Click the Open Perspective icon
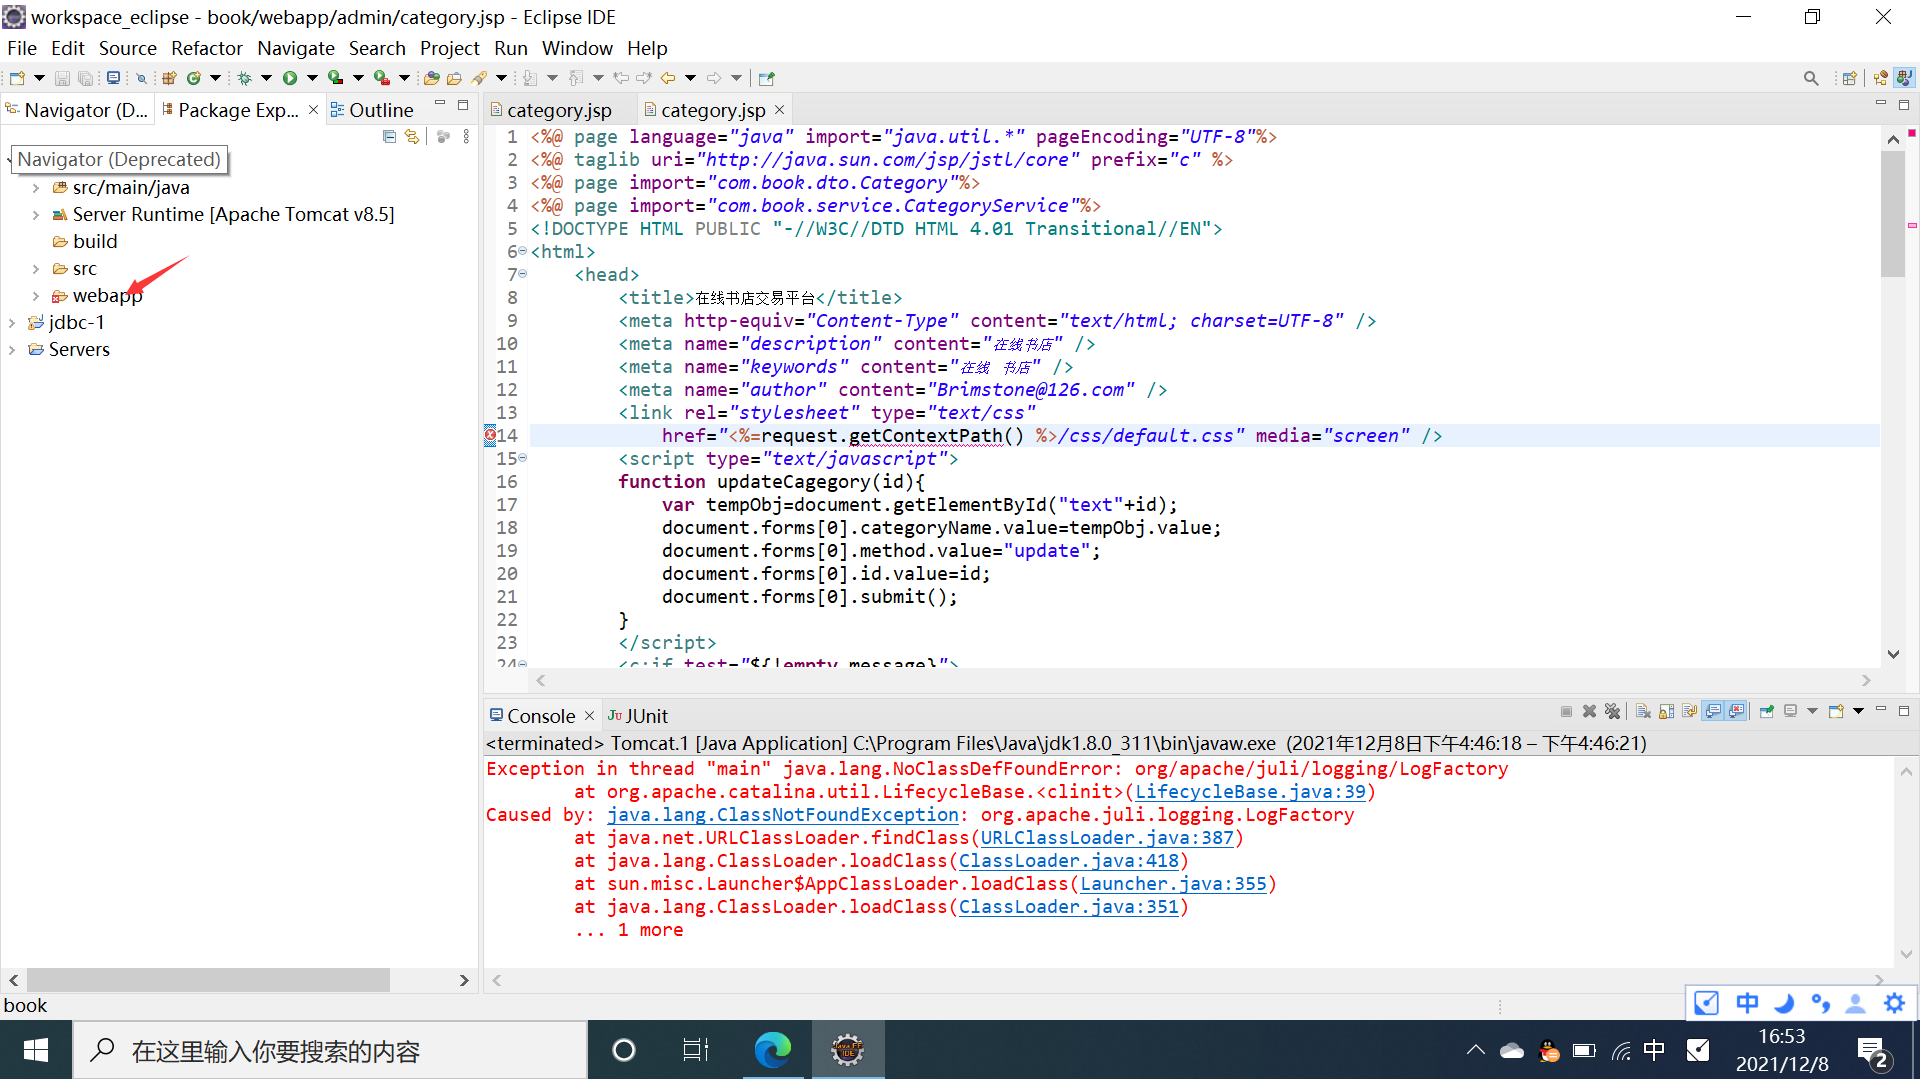The image size is (1920, 1079). click(1849, 78)
